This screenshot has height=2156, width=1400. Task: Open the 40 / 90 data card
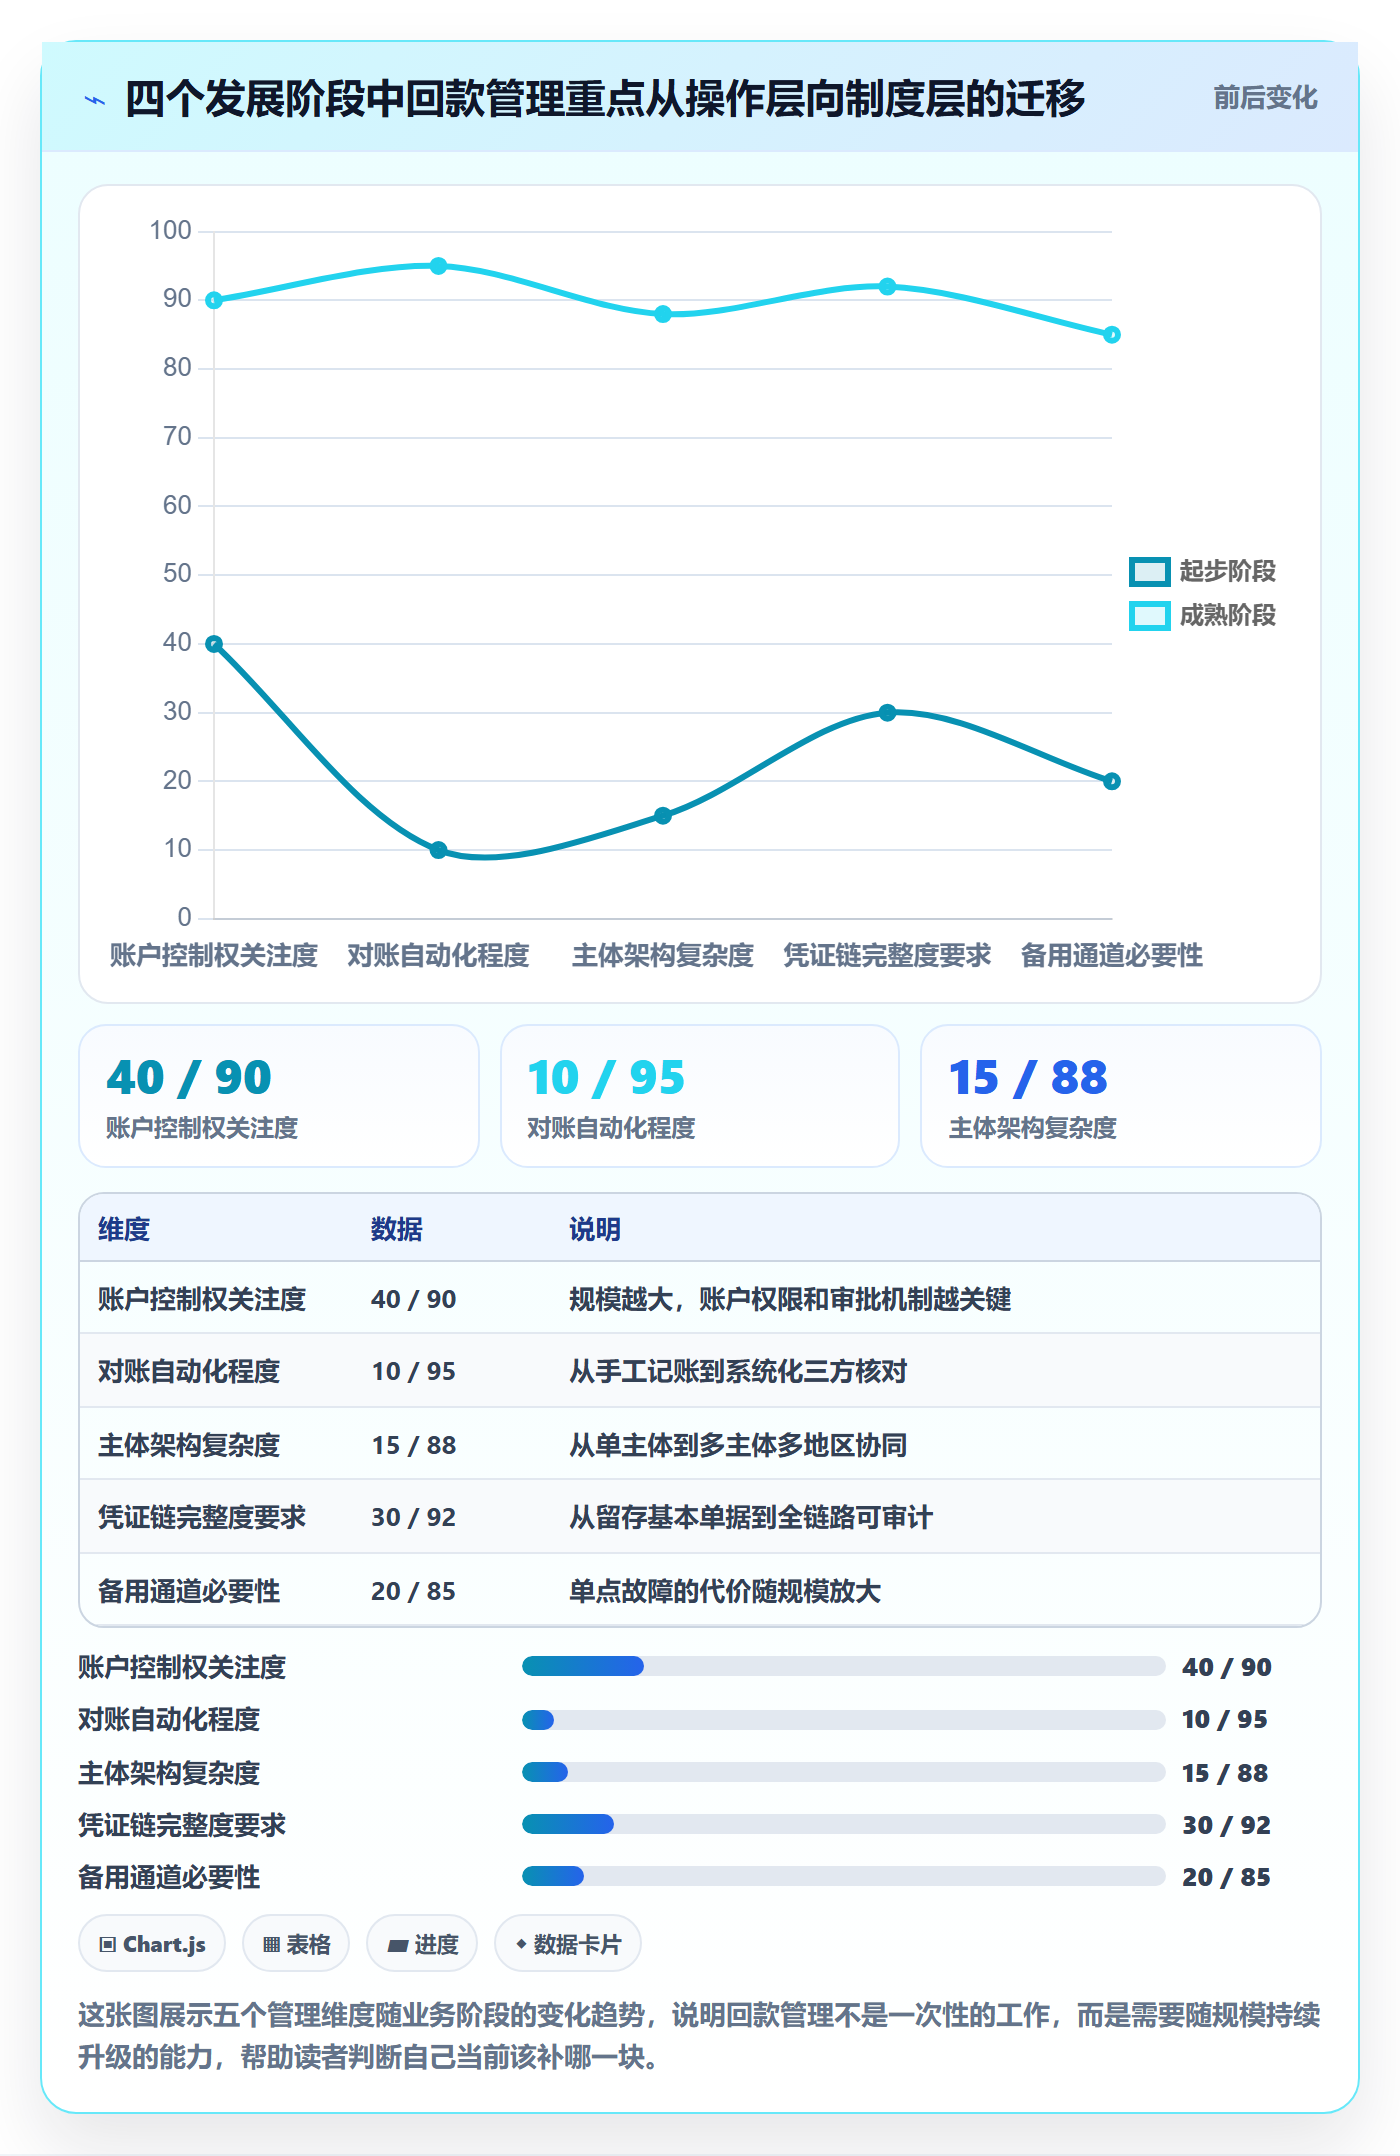pos(279,1096)
